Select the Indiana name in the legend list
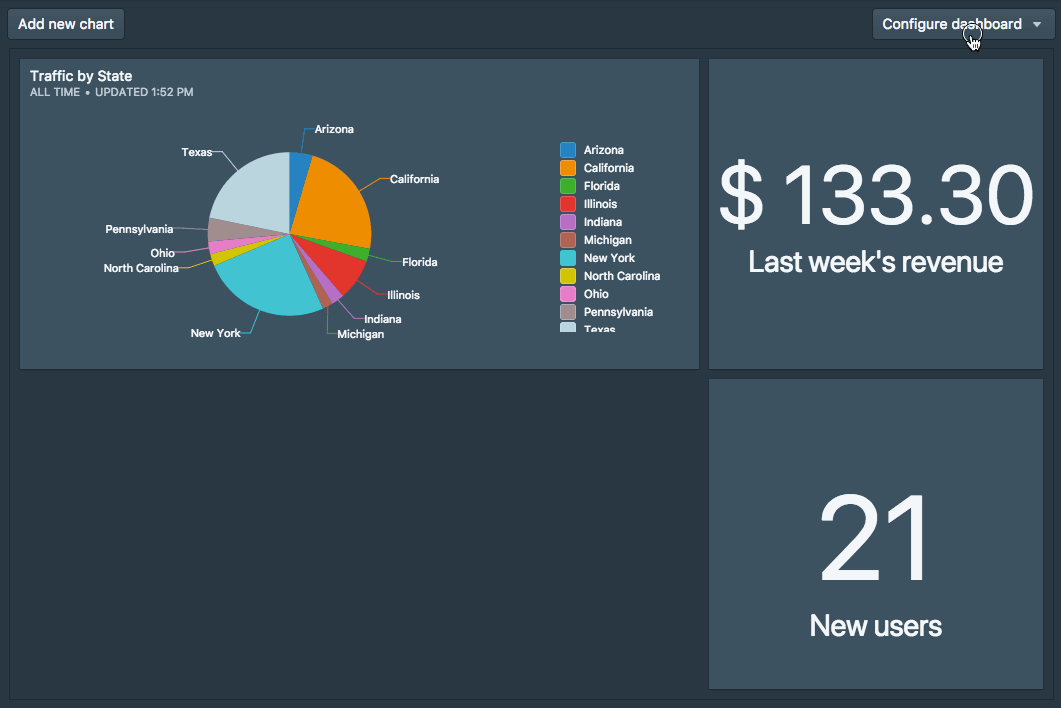 (x=603, y=222)
